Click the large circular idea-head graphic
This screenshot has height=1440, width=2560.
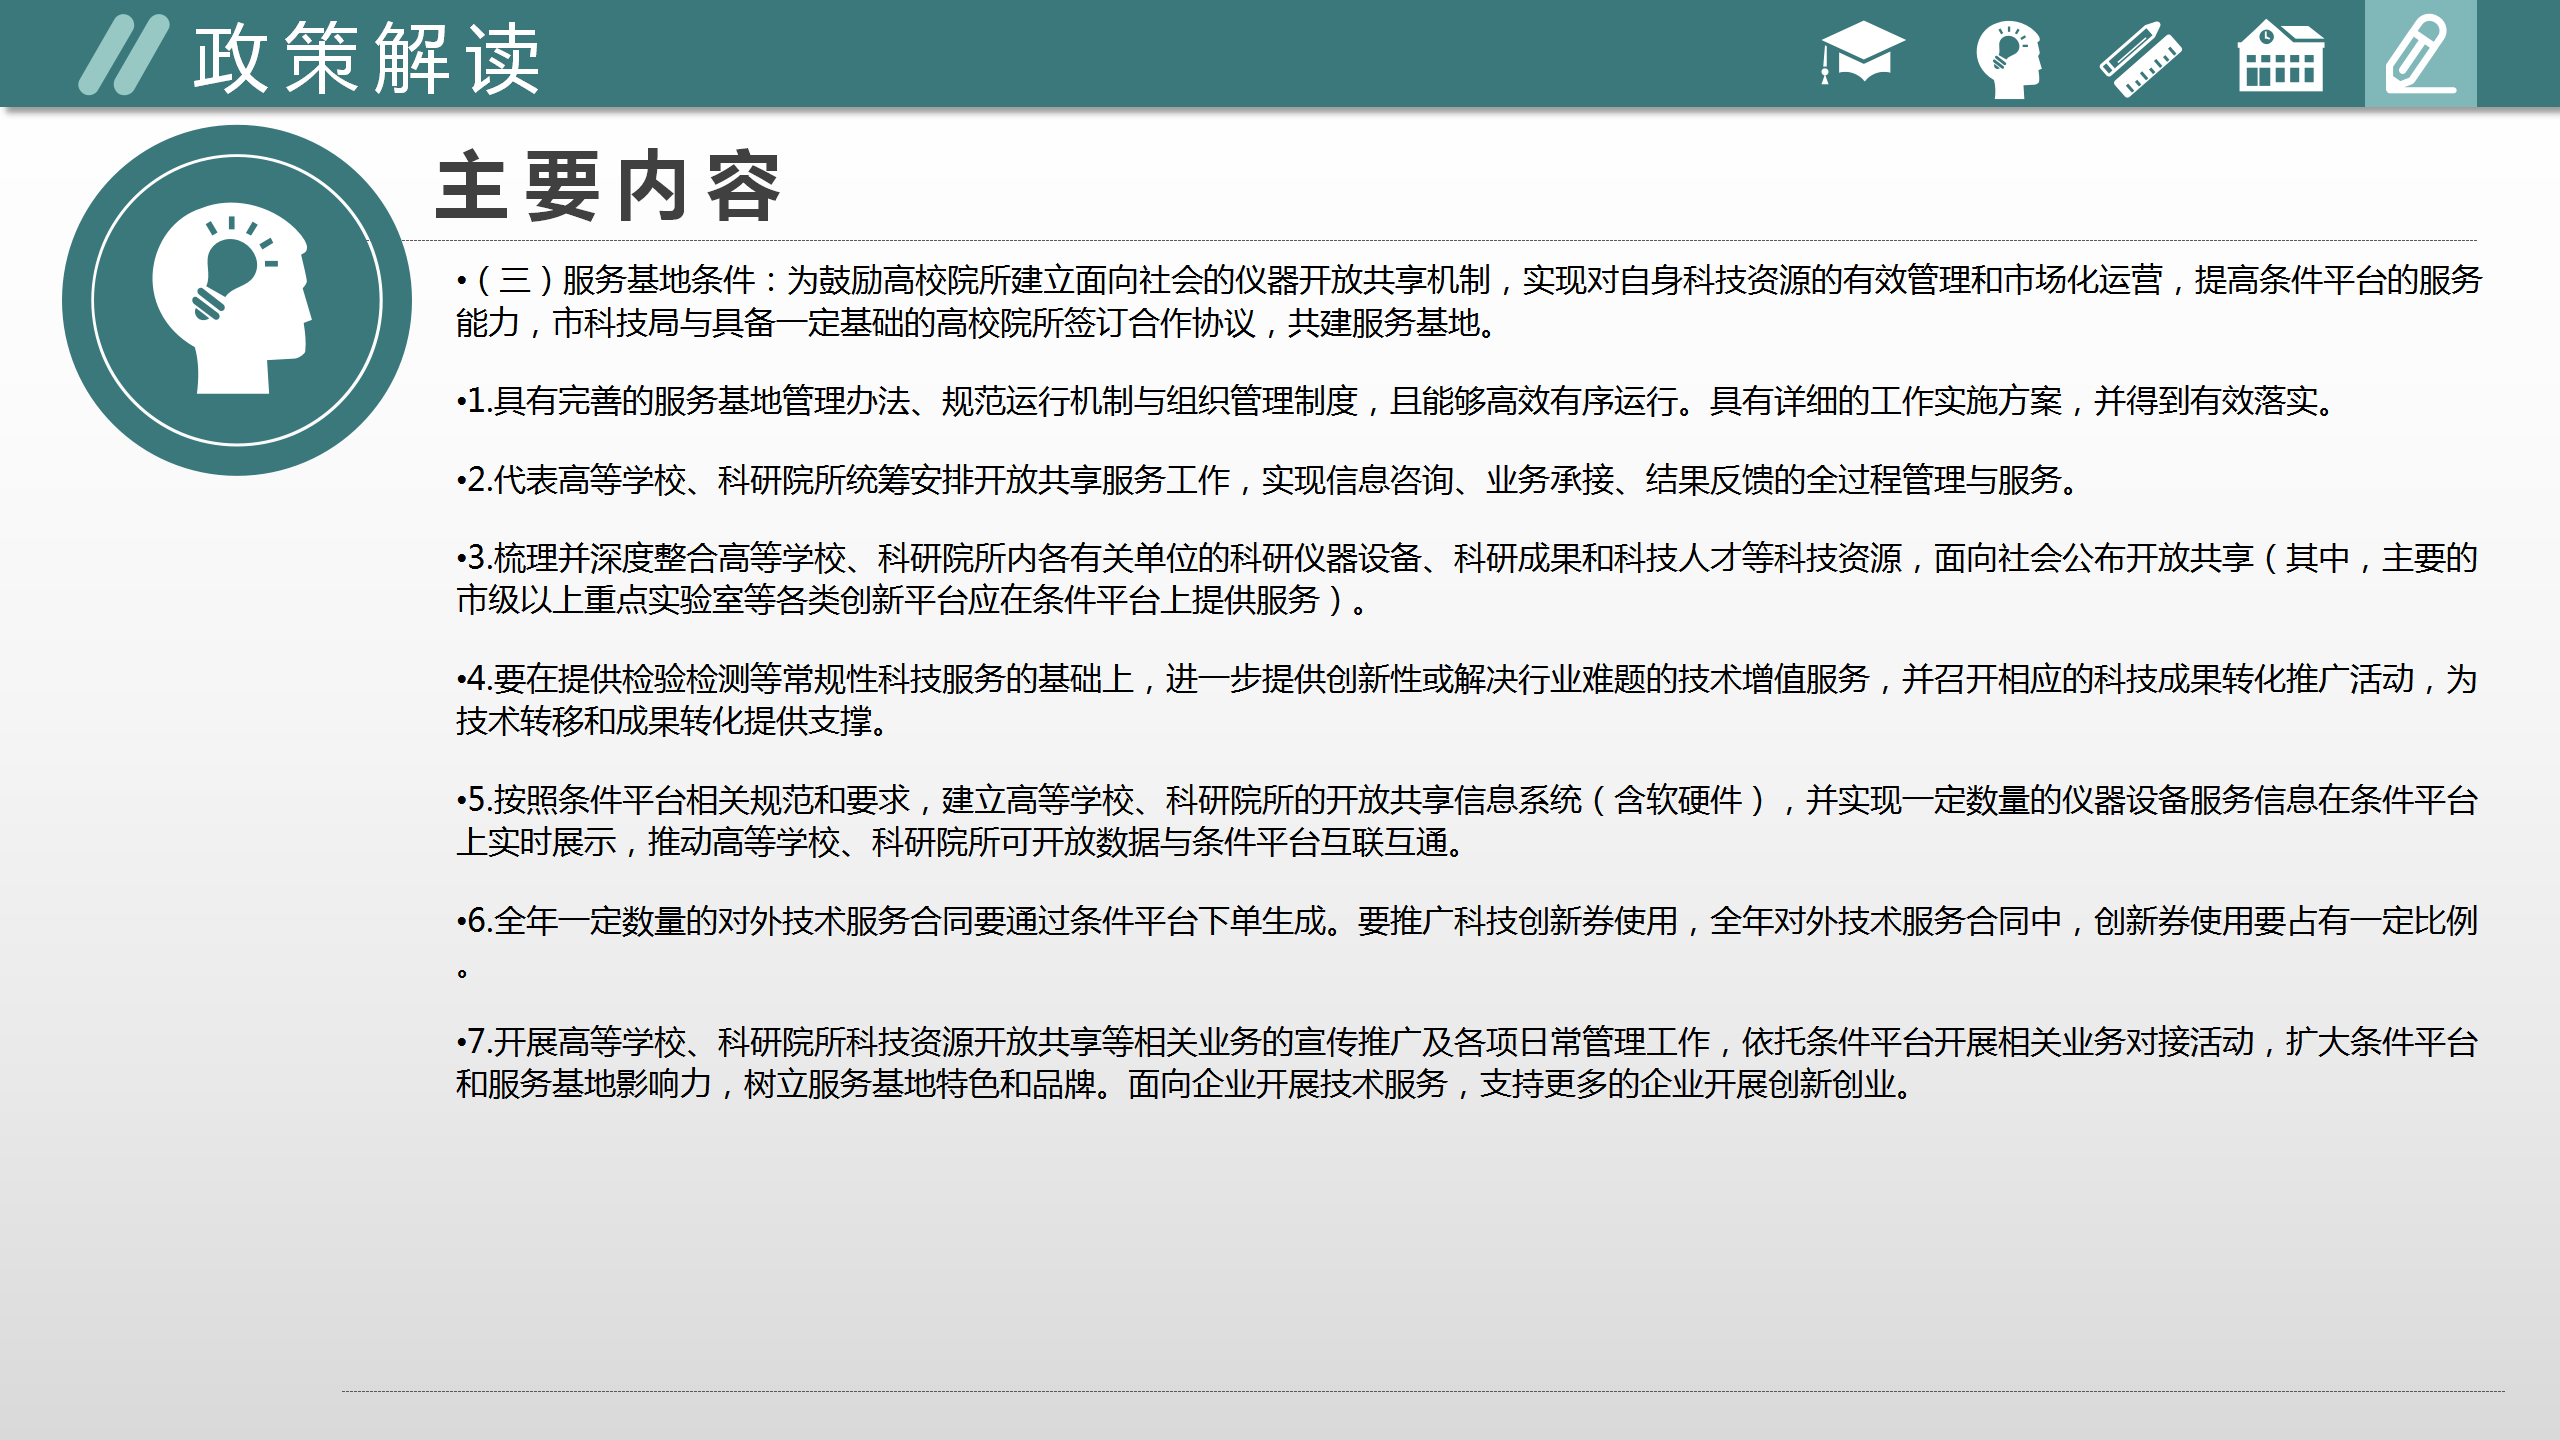237,300
